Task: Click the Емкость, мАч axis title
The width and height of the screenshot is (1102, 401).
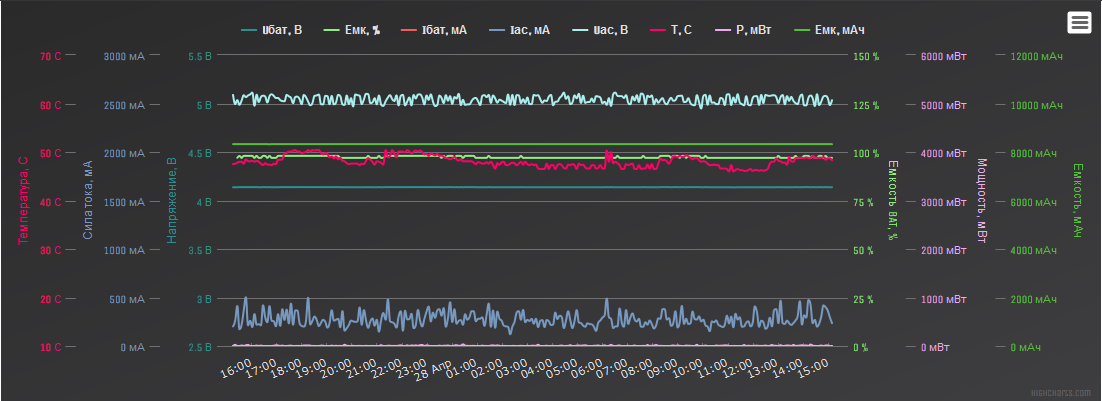Action: (x=1079, y=201)
